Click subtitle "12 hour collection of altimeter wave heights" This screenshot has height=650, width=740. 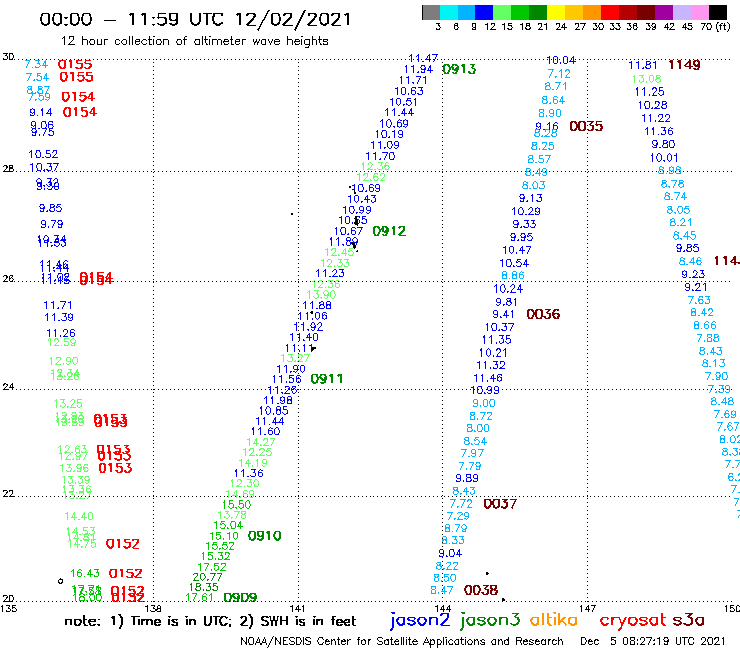pyautogui.click(x=194, y=41)
